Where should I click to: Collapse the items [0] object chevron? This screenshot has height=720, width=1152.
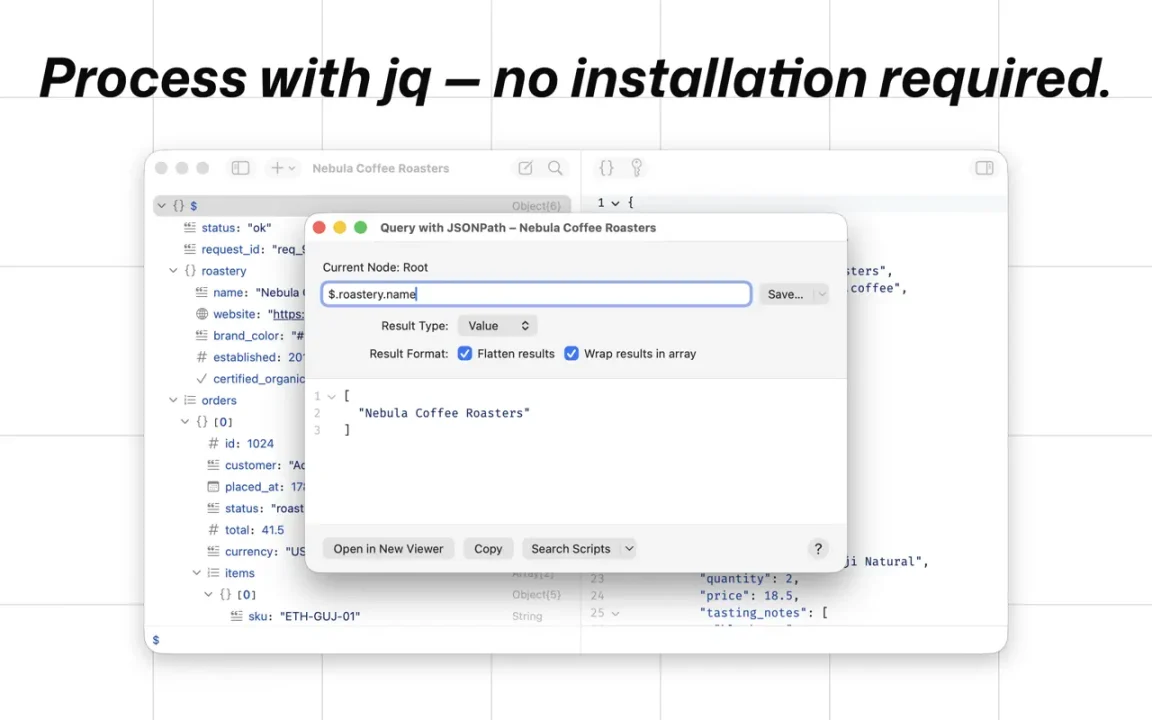click(209, 594)
